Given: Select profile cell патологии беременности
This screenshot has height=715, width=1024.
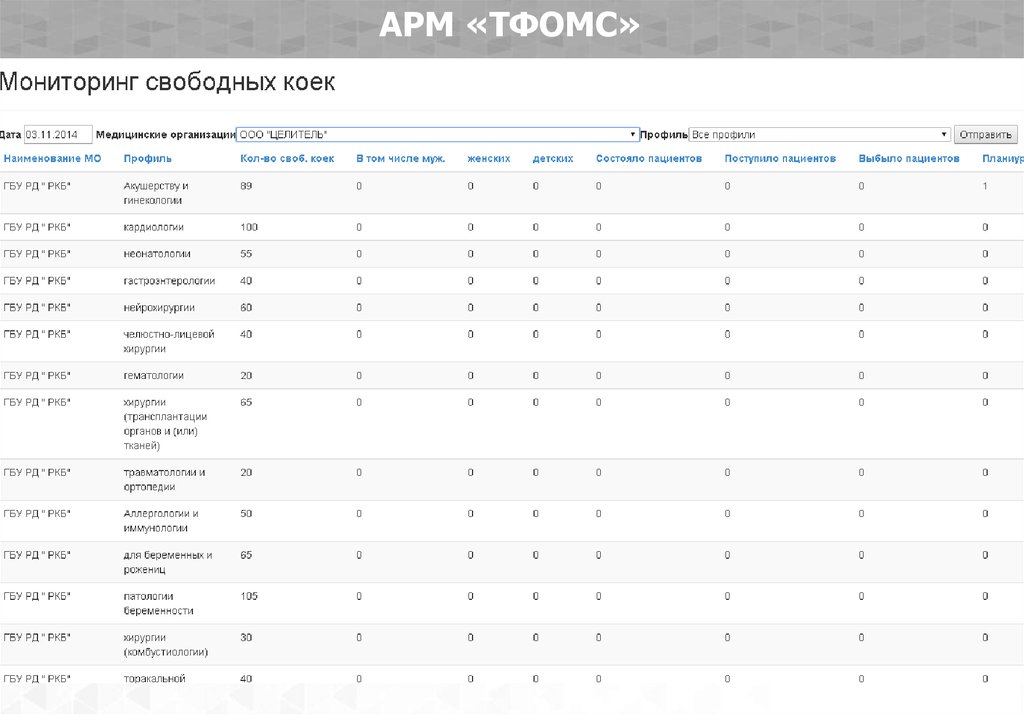Looking at the screenshot, I should 158,603.
